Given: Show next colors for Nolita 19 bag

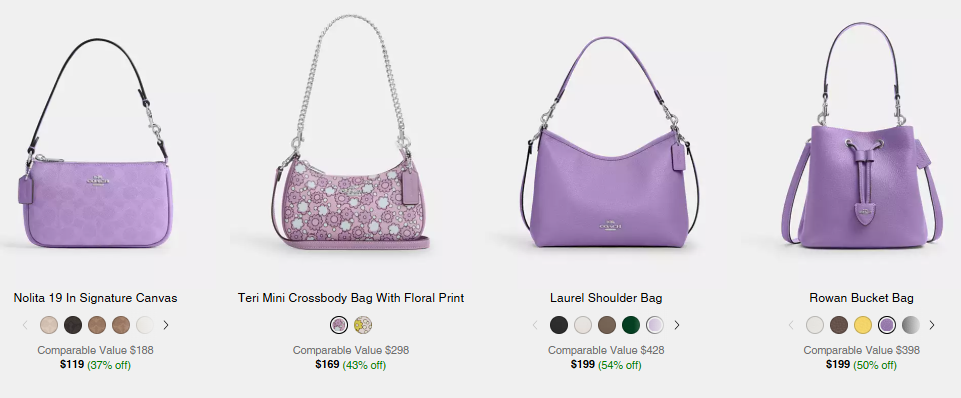Looking at the screenshot, I should pyautogui.click(x=165, y=325).
